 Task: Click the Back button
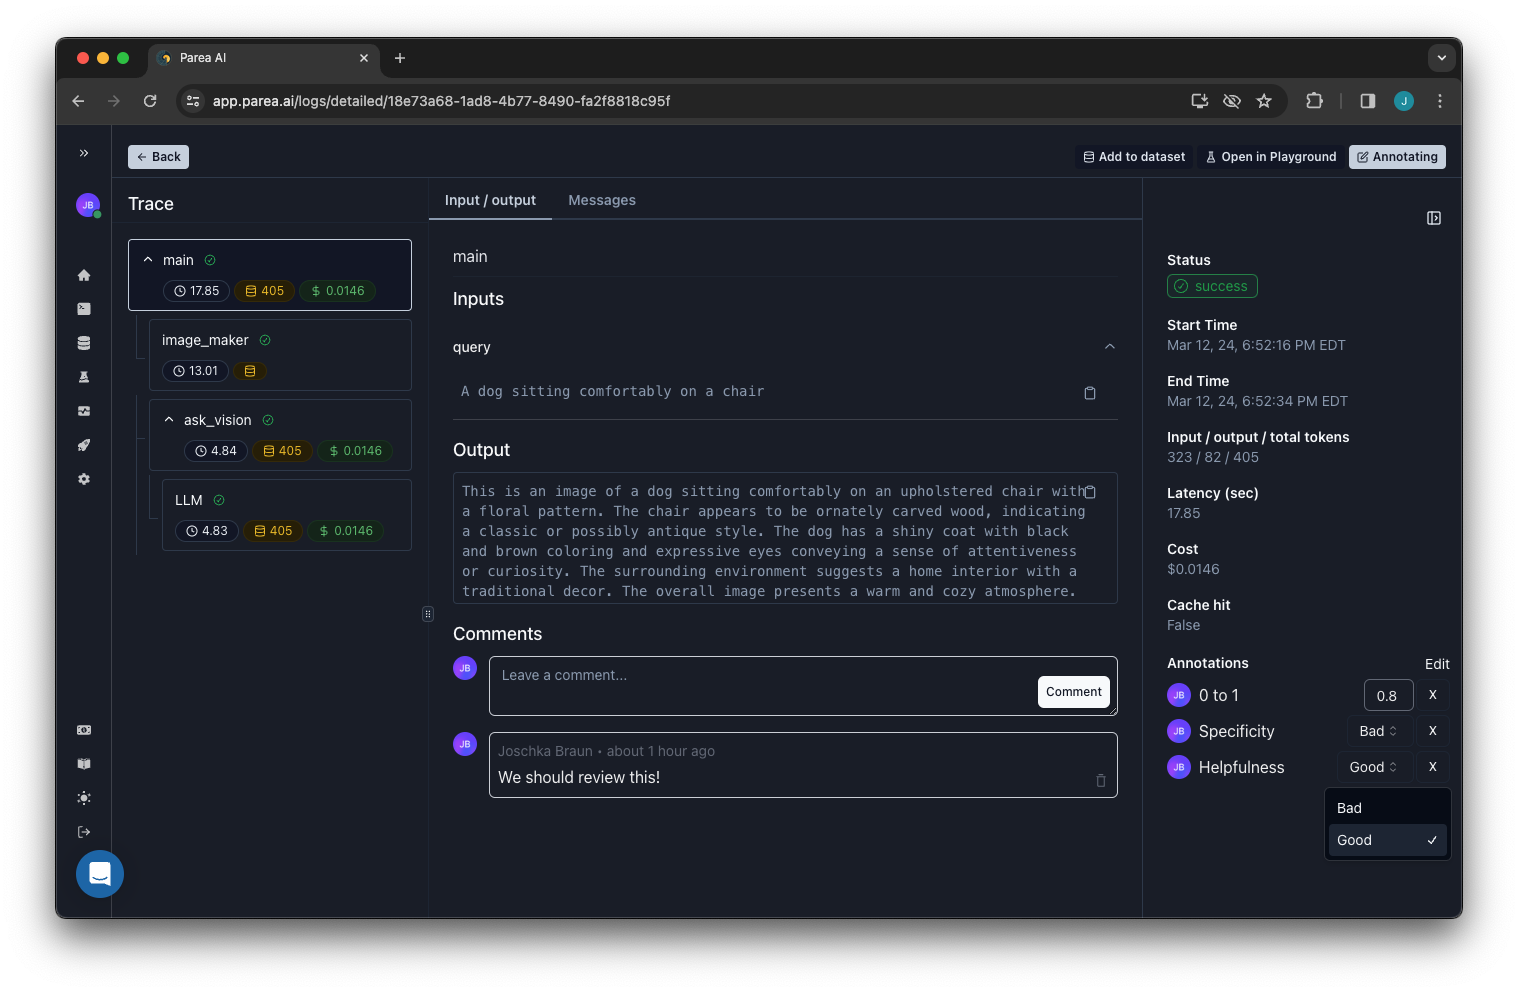(158, 157)
